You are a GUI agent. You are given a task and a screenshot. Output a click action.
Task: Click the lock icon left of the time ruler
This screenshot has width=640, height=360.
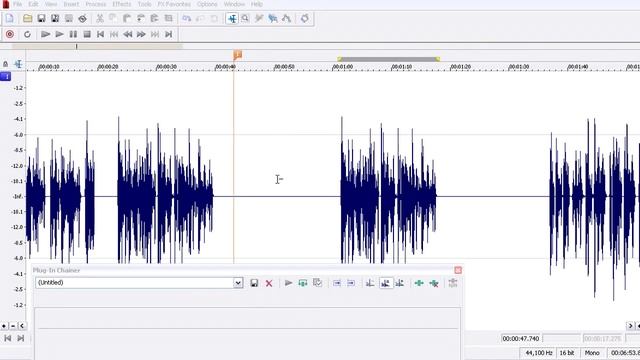(5, 64)
